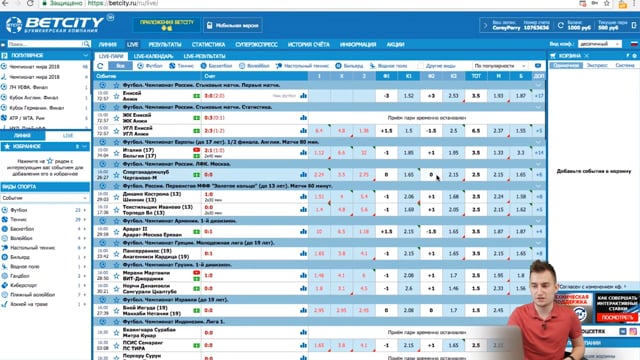Filter live events by Баскетбол
Image resolution: width=640 pixels, height=360 pixels.
[216, 66]
